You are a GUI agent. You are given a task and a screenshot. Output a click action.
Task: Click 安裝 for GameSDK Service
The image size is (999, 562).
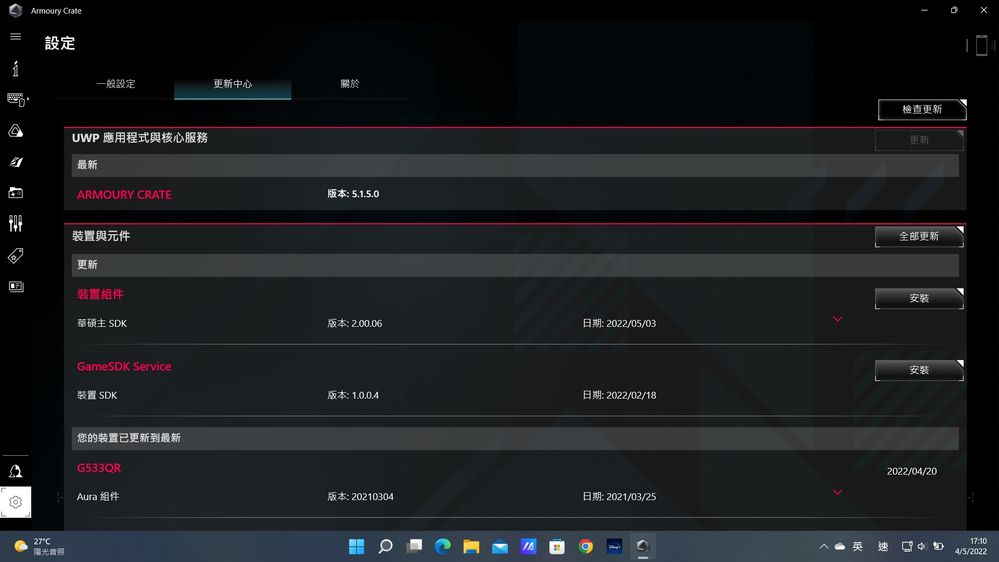click(x=919, y=370)
